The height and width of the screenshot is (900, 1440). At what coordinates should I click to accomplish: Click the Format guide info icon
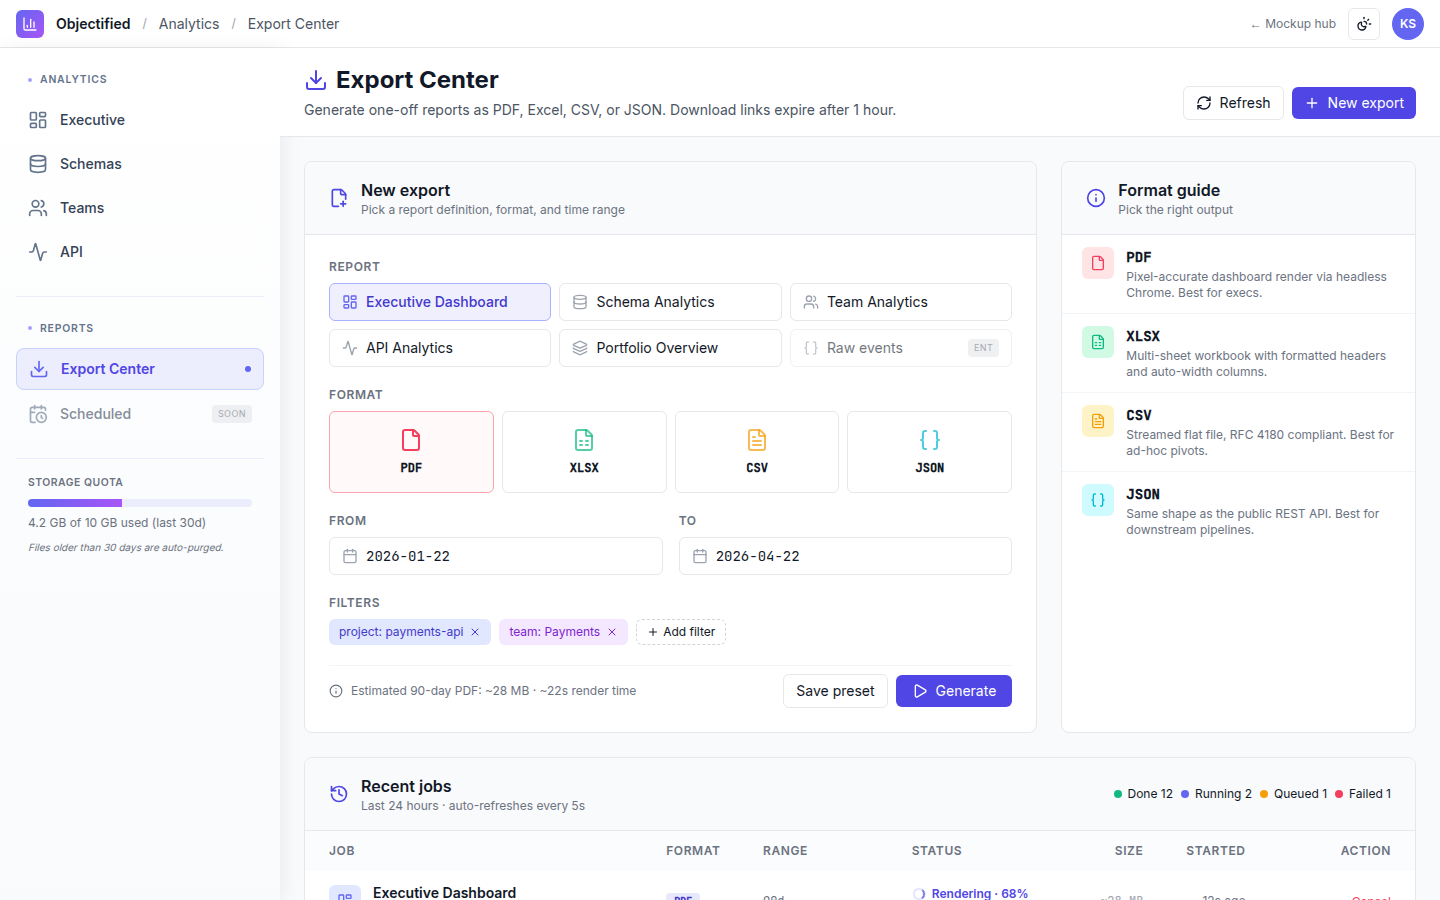tap(1096, 198)
